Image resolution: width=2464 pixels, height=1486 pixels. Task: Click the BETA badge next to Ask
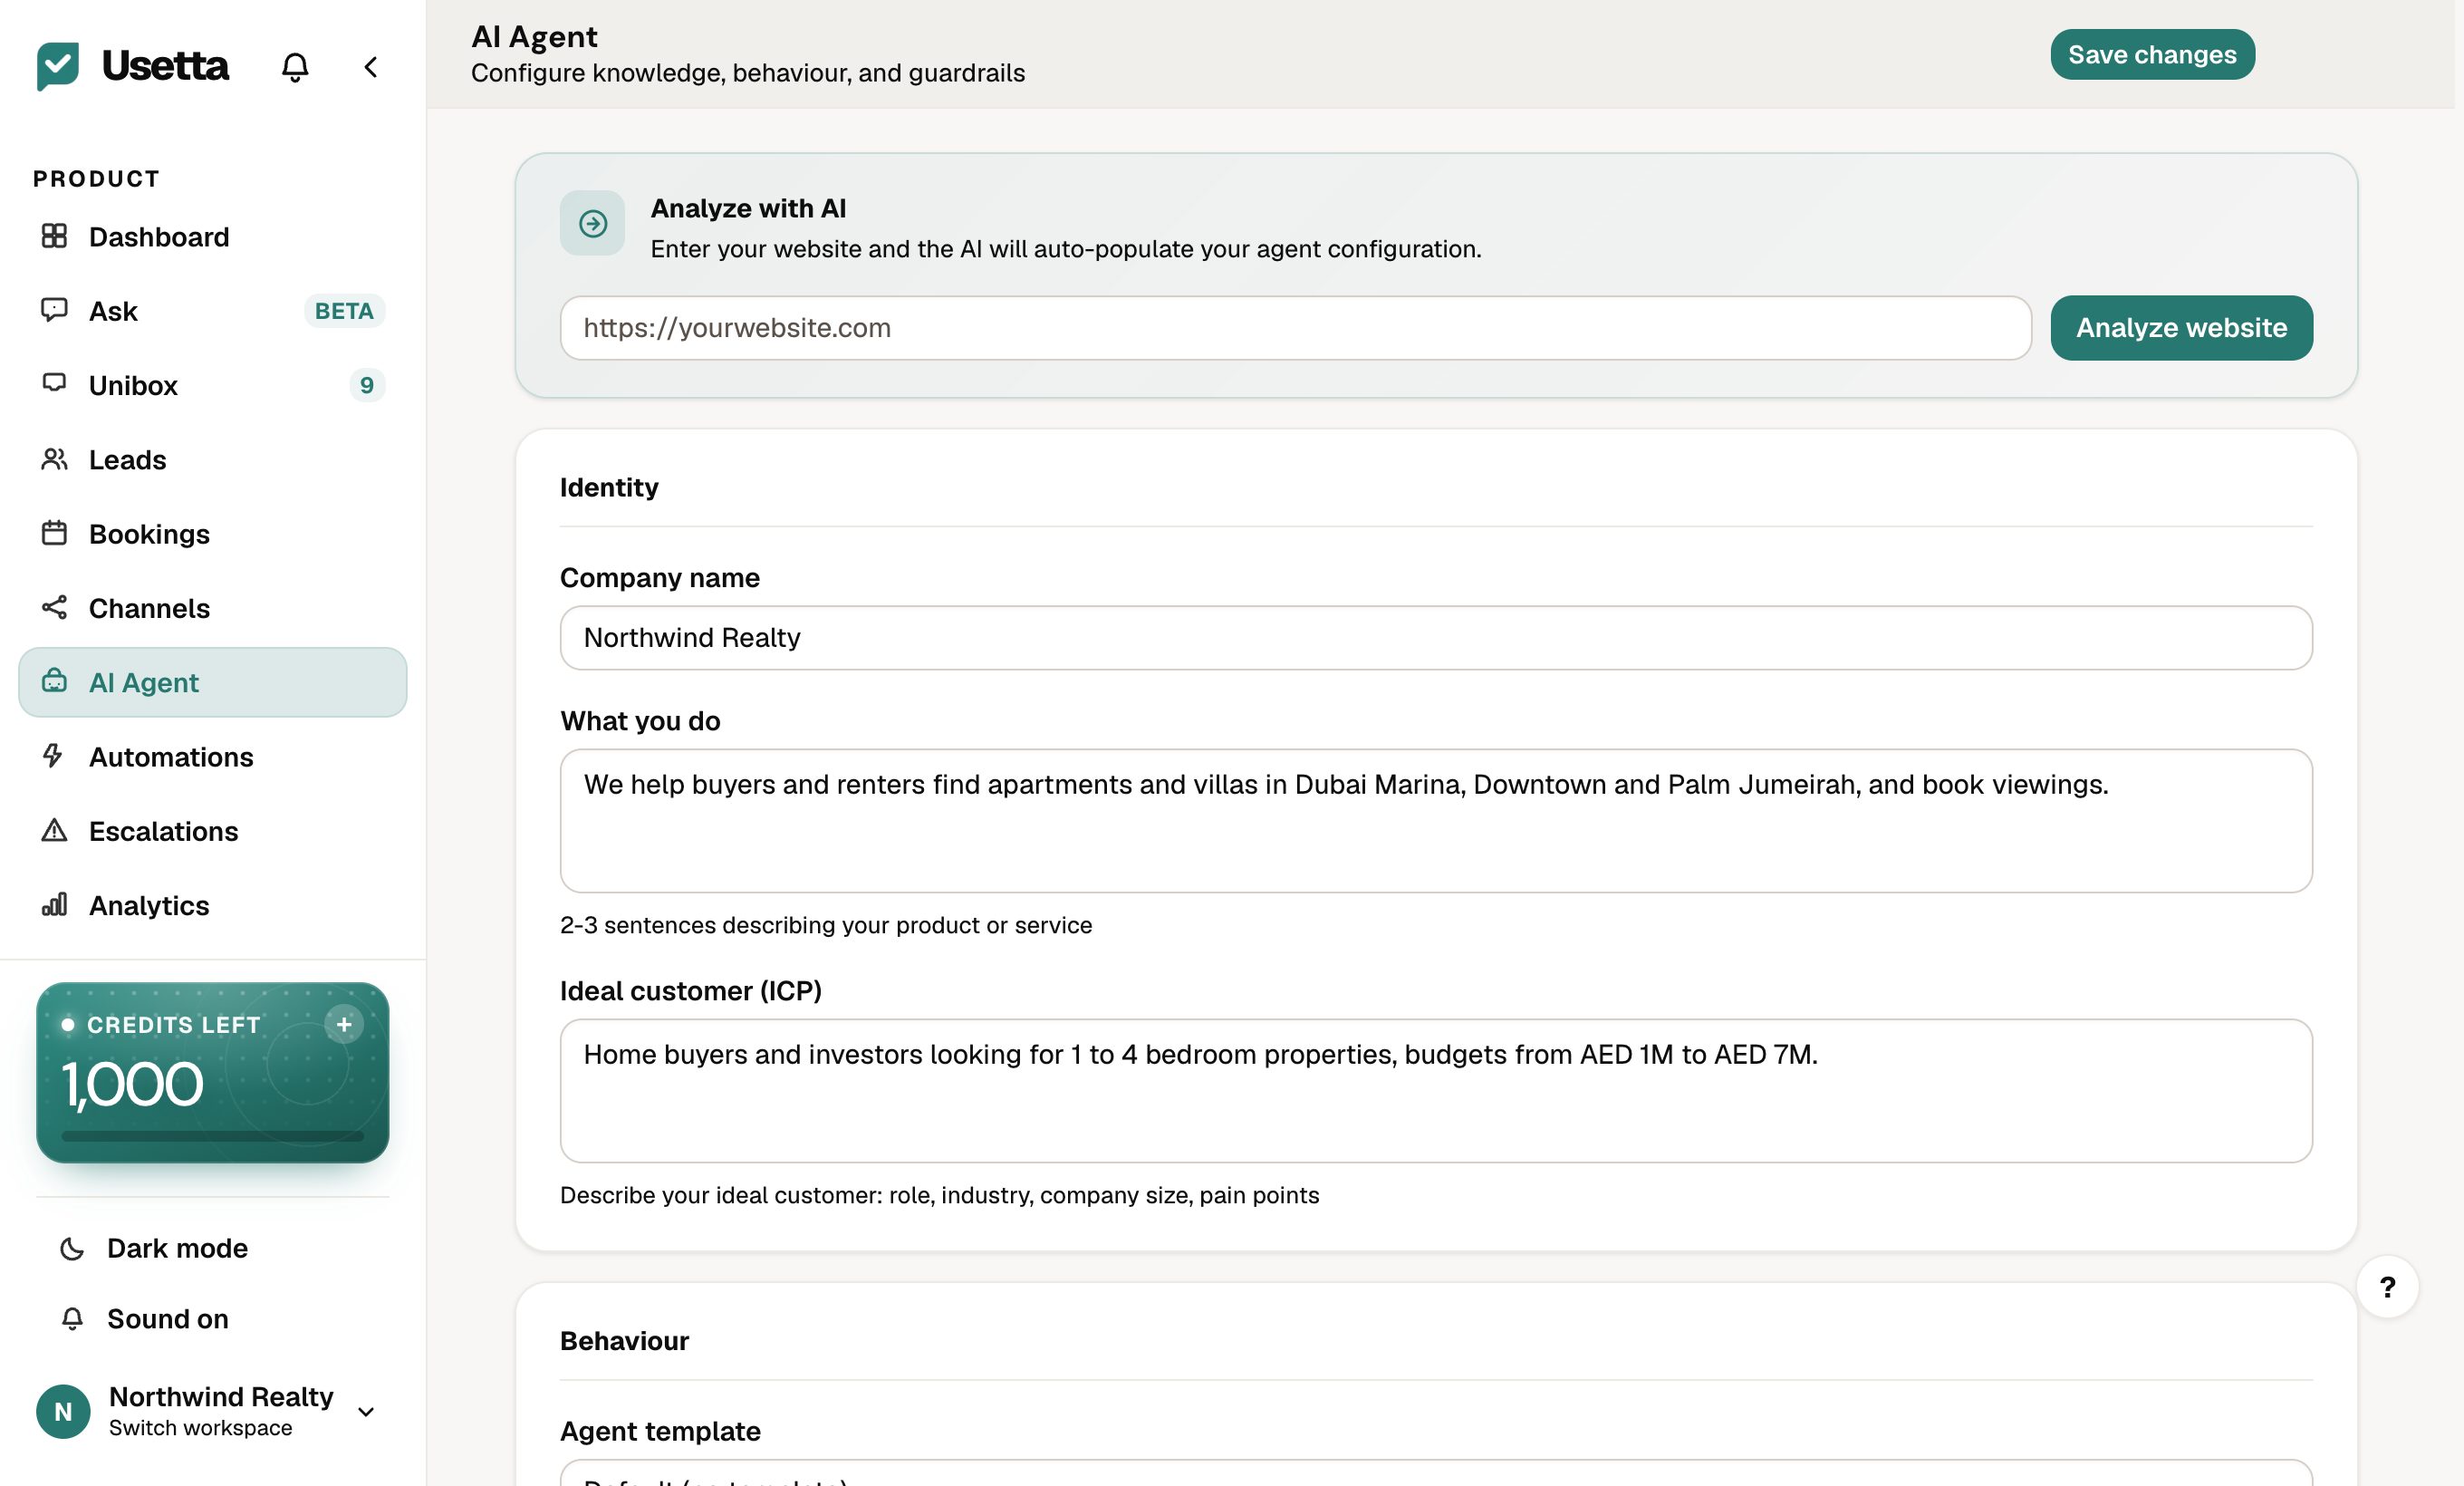click(x=344, y=311)
